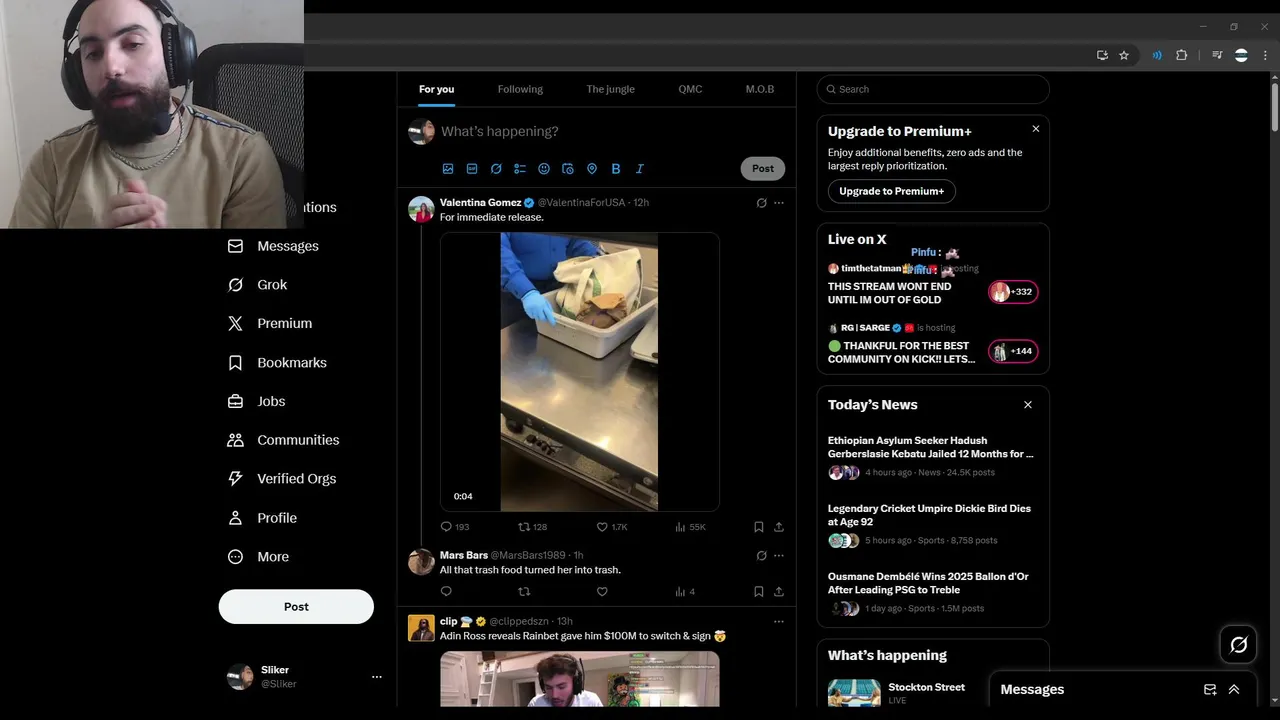Open Verified Orgs in sidebar
1280x720 pixels.
click(x=282, y=478)
